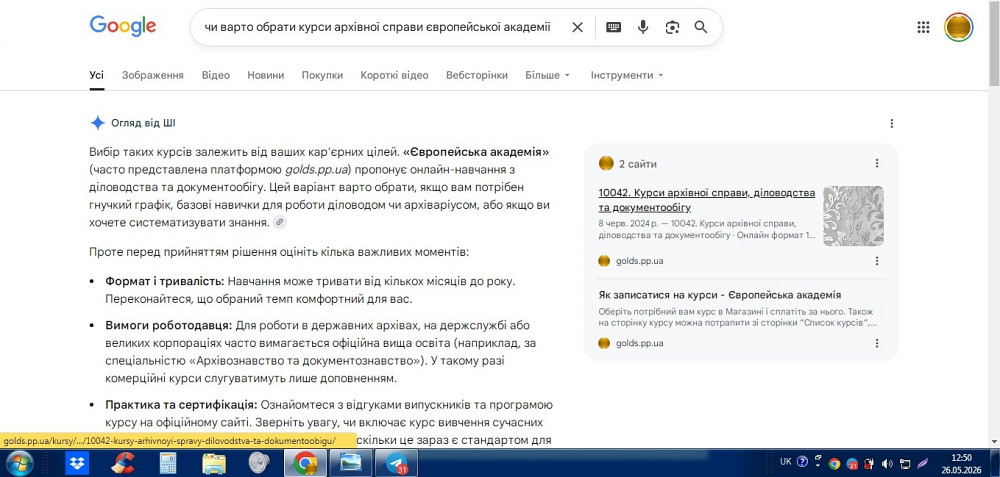1000x477 pixels.
Task: Submit search with the magnifier icon
Action: coord(701,27)
